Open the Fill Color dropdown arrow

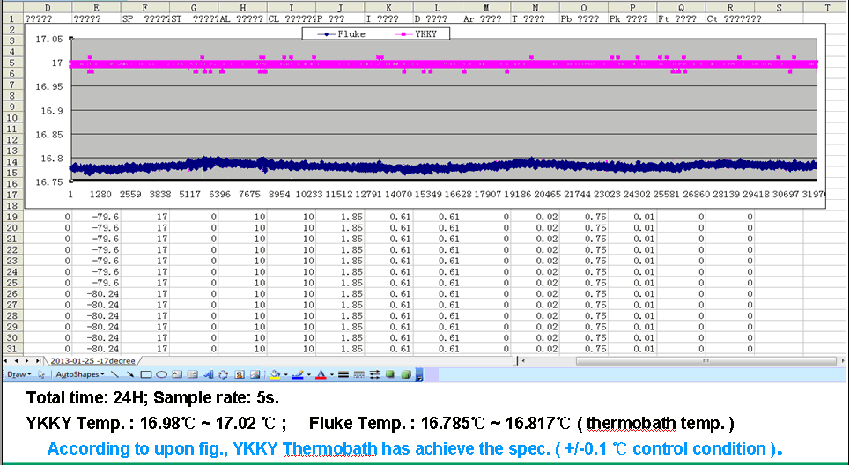tap(285, 374)
